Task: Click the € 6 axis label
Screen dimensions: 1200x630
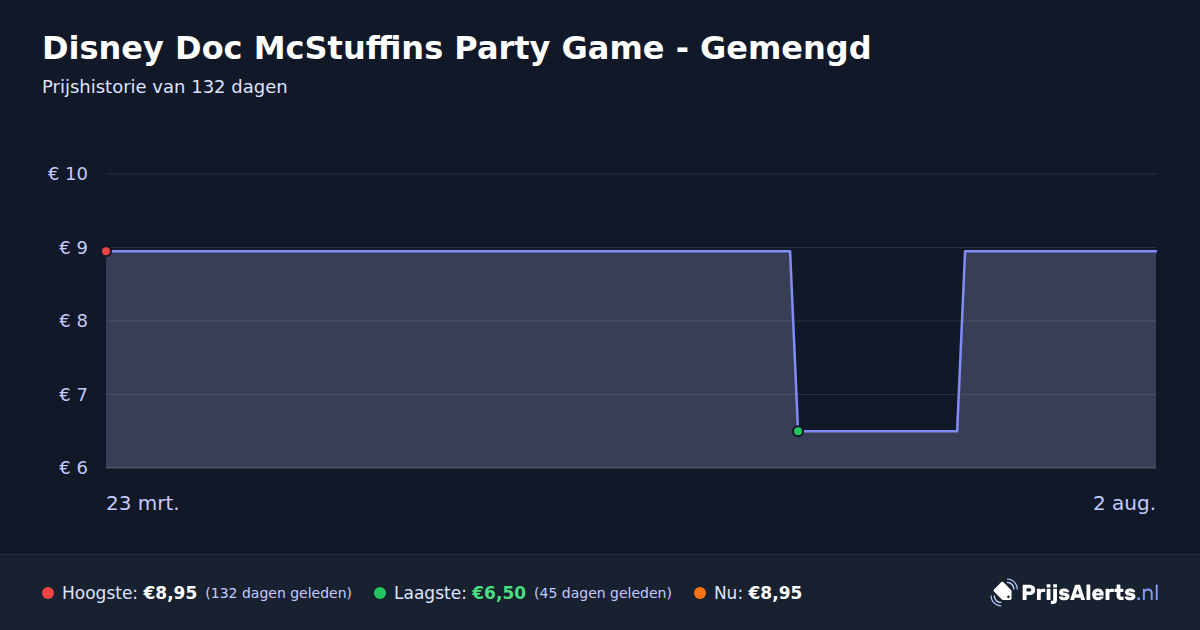Action: click(x=73, y=468)
